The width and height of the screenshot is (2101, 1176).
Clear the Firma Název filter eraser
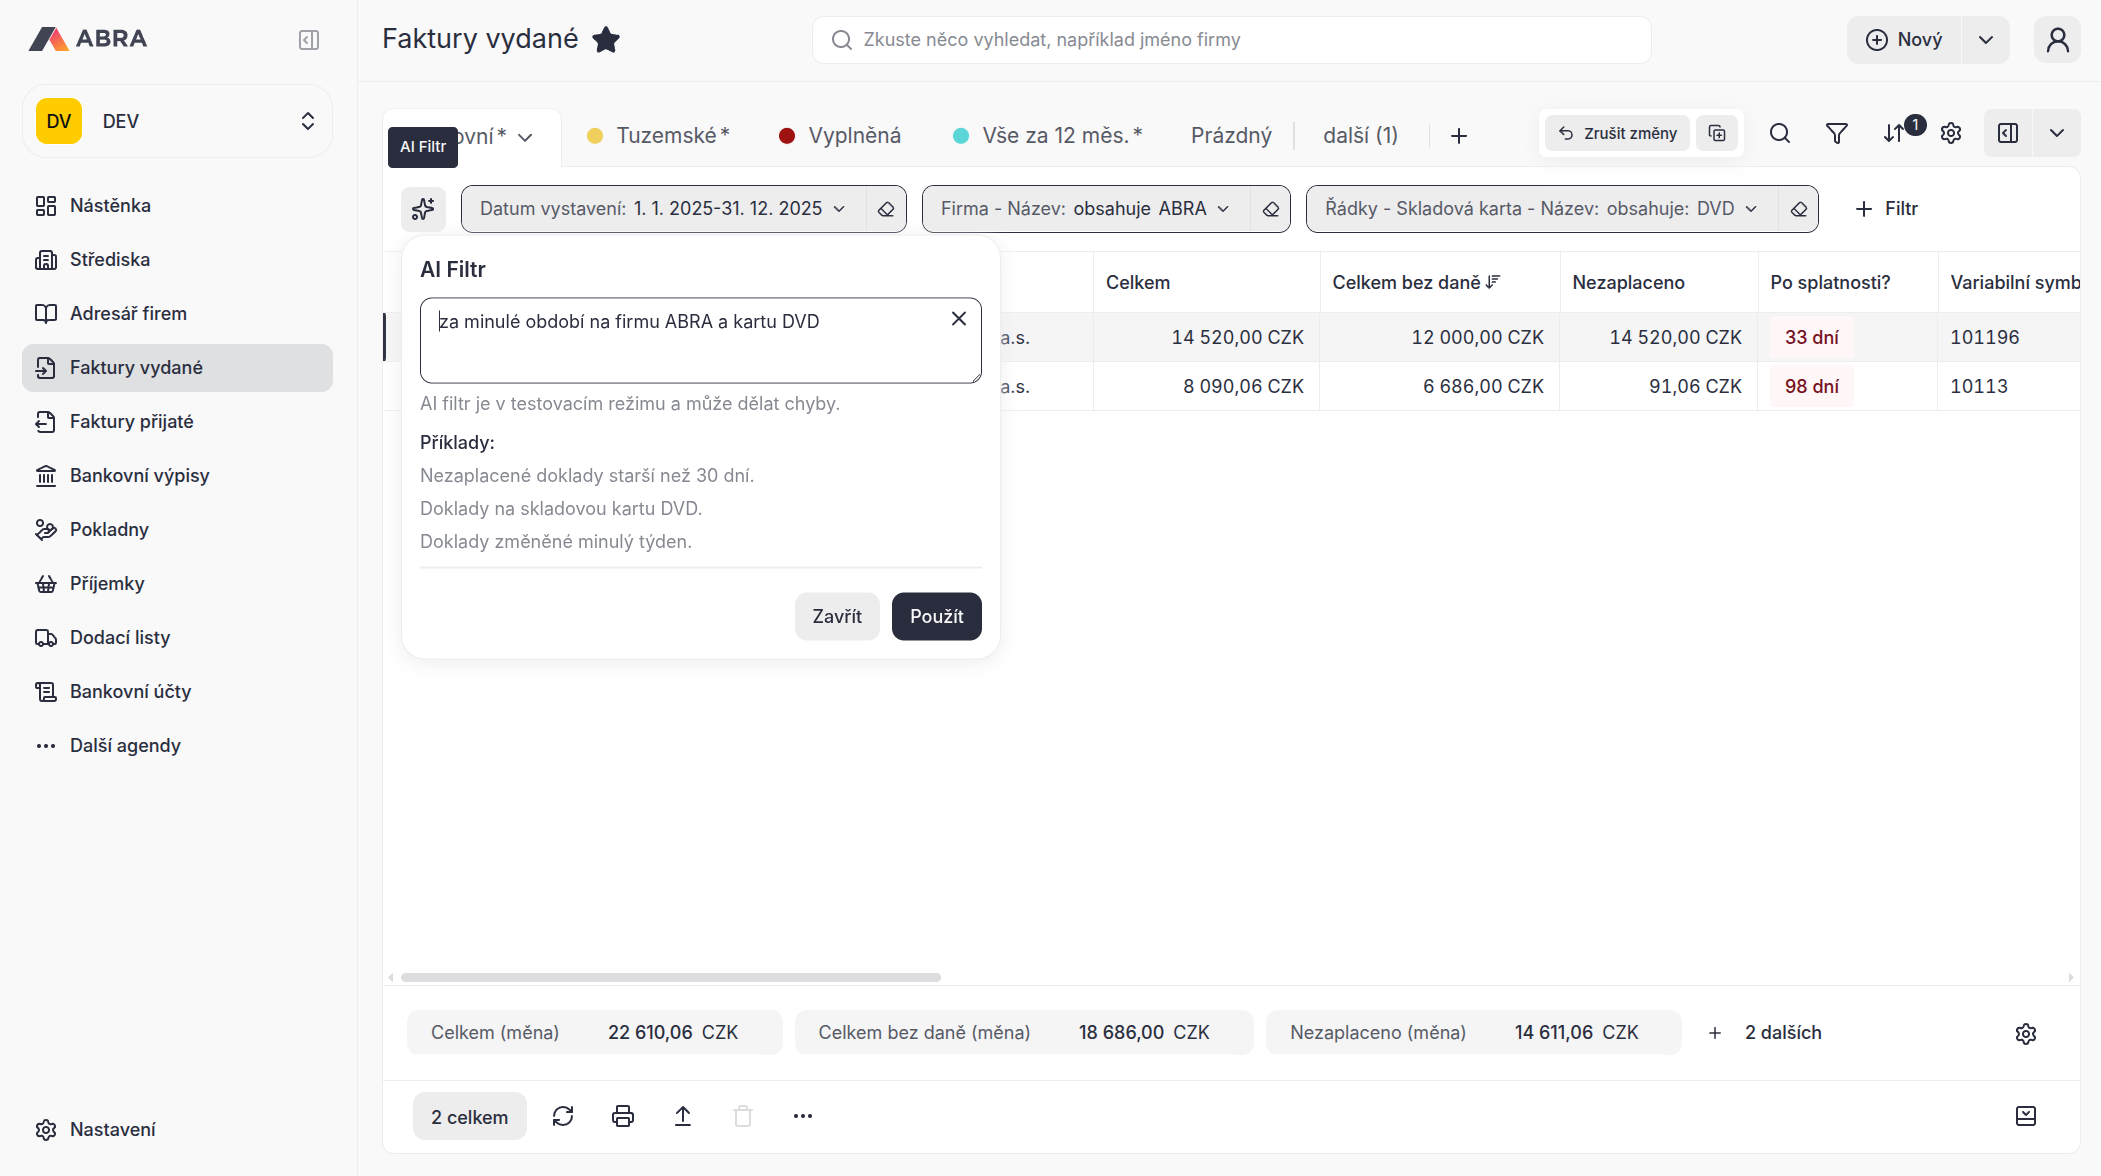coord(1271,209)
